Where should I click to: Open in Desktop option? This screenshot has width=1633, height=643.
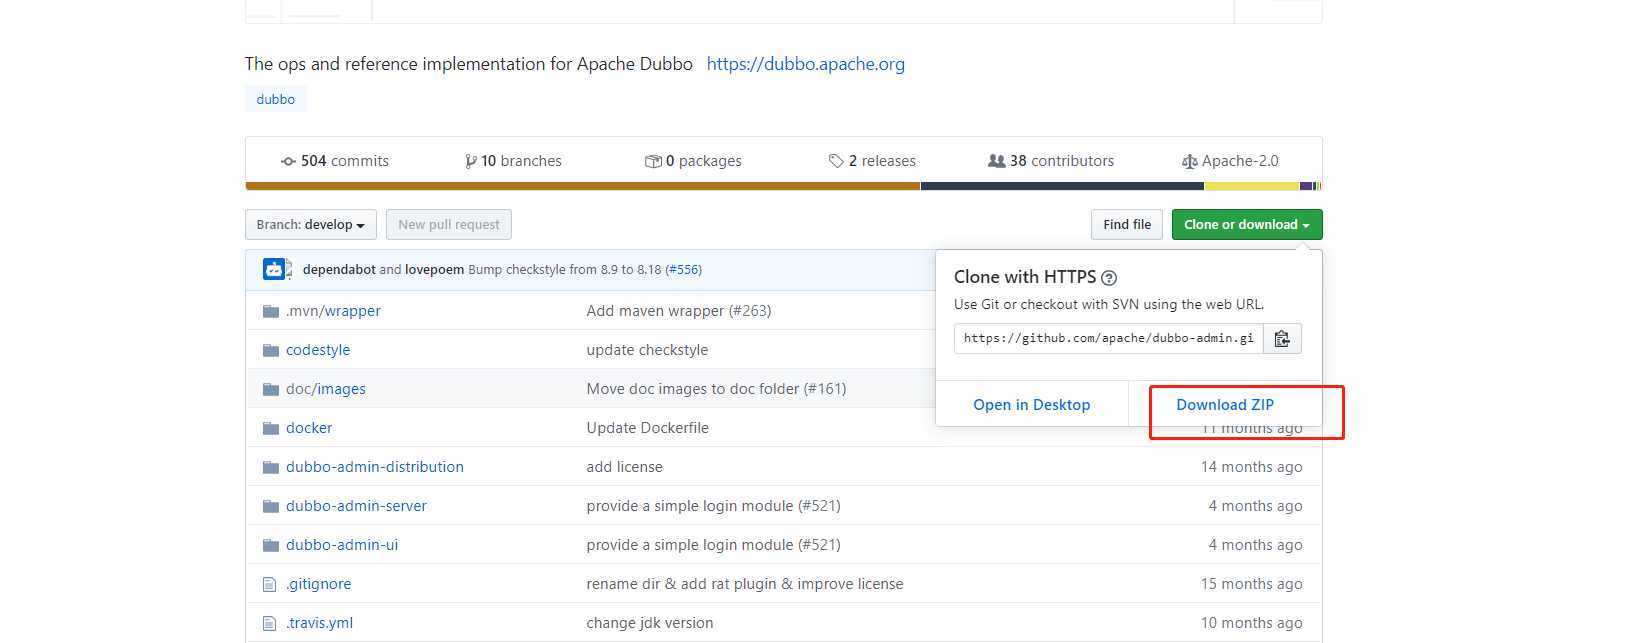1031,405
